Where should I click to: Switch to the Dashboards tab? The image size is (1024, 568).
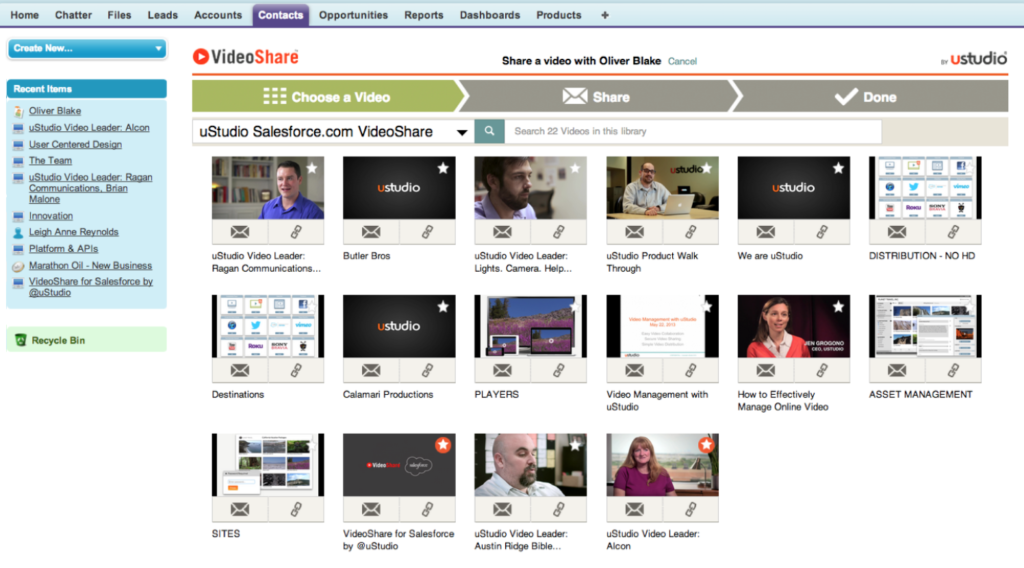(490, 15)
